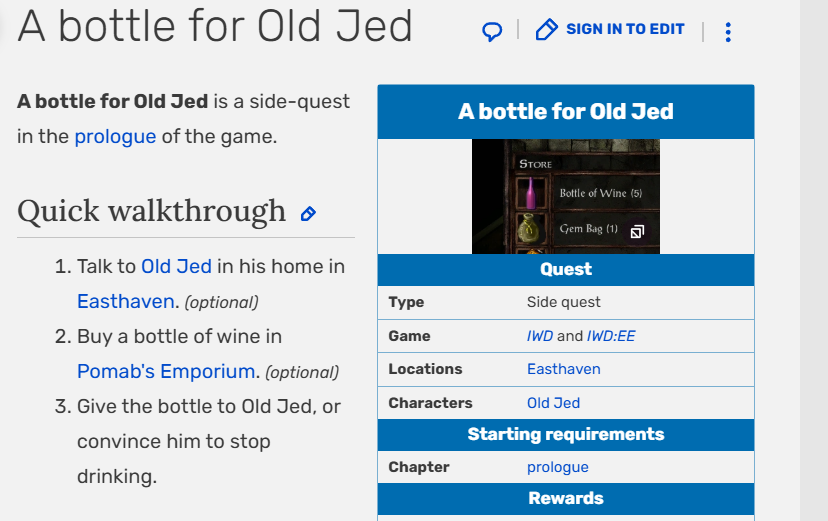Click the pencil icon beside Sign In To Edit
Image resolution: width=828 pixels, height=521 pixels.
coord(546,30)
